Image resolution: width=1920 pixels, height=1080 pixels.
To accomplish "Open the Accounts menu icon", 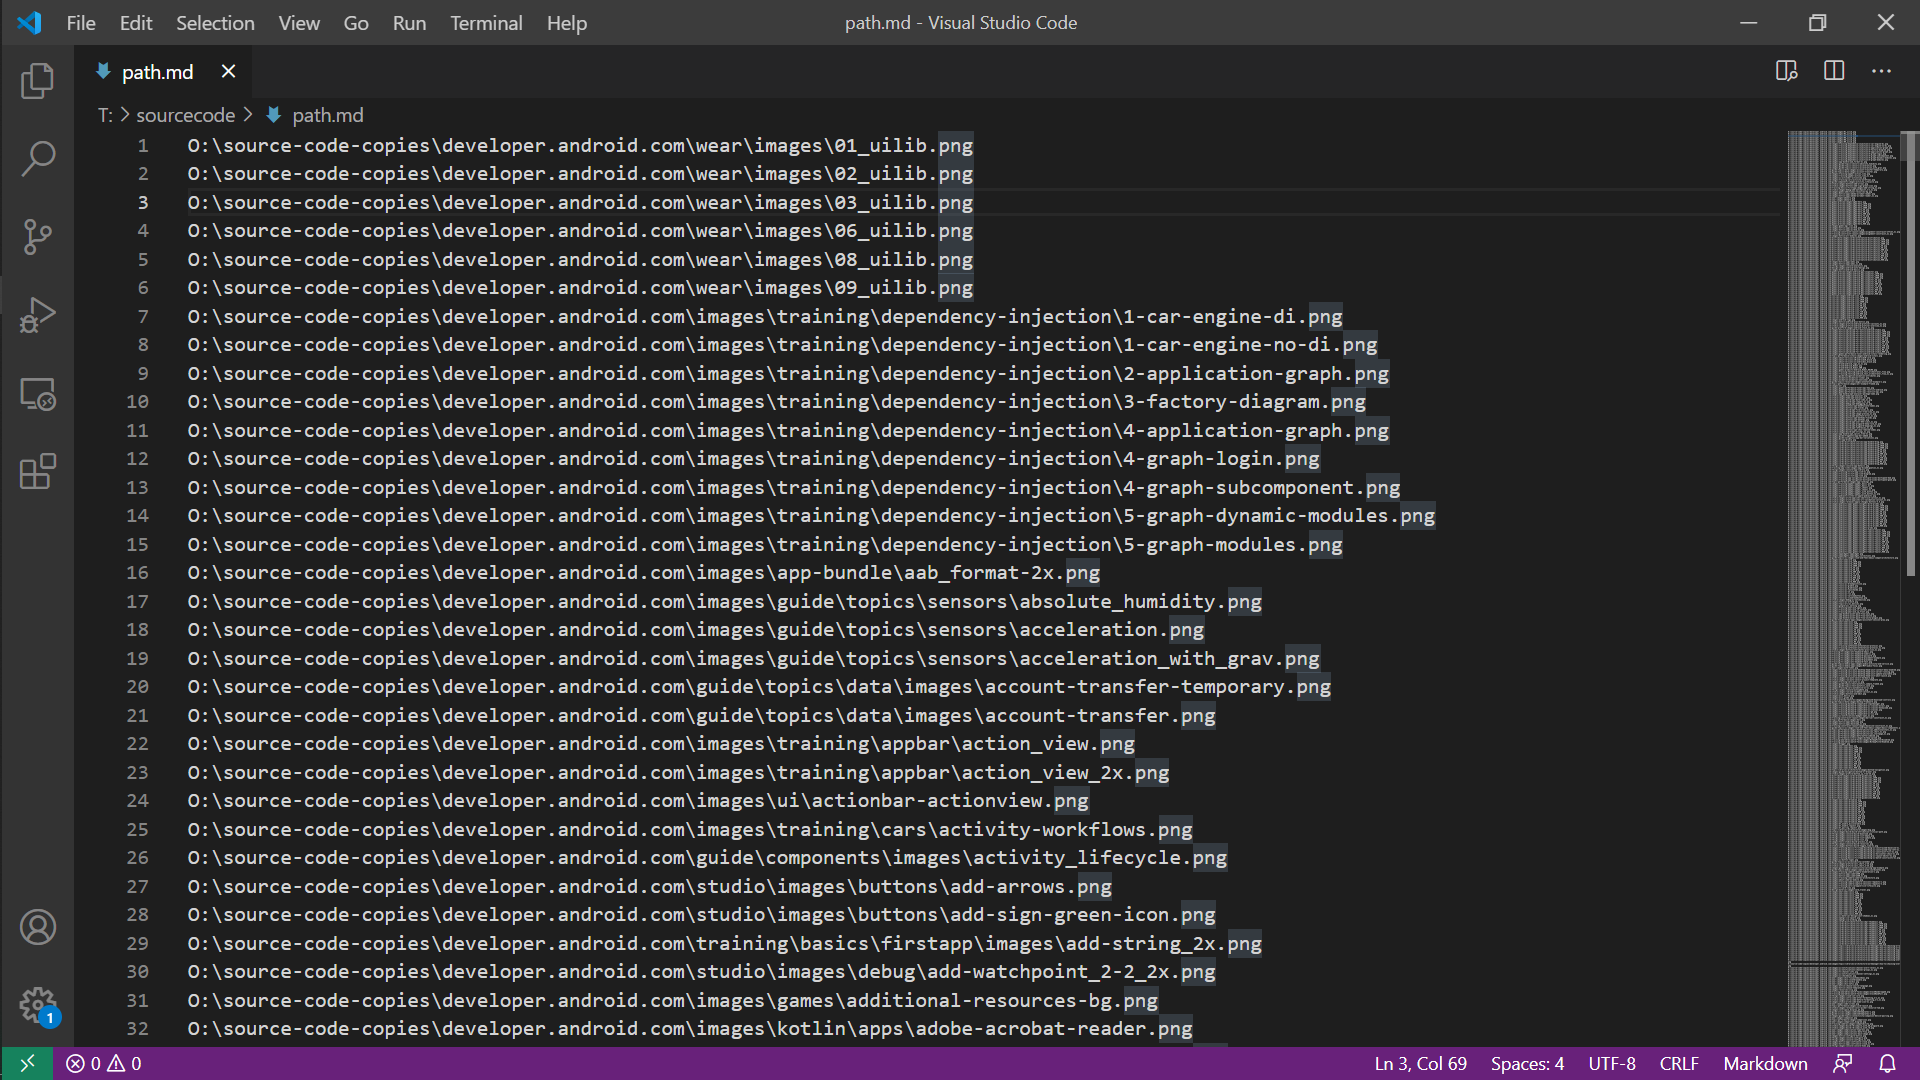I will pyautogui.click(x=37, y=927).
